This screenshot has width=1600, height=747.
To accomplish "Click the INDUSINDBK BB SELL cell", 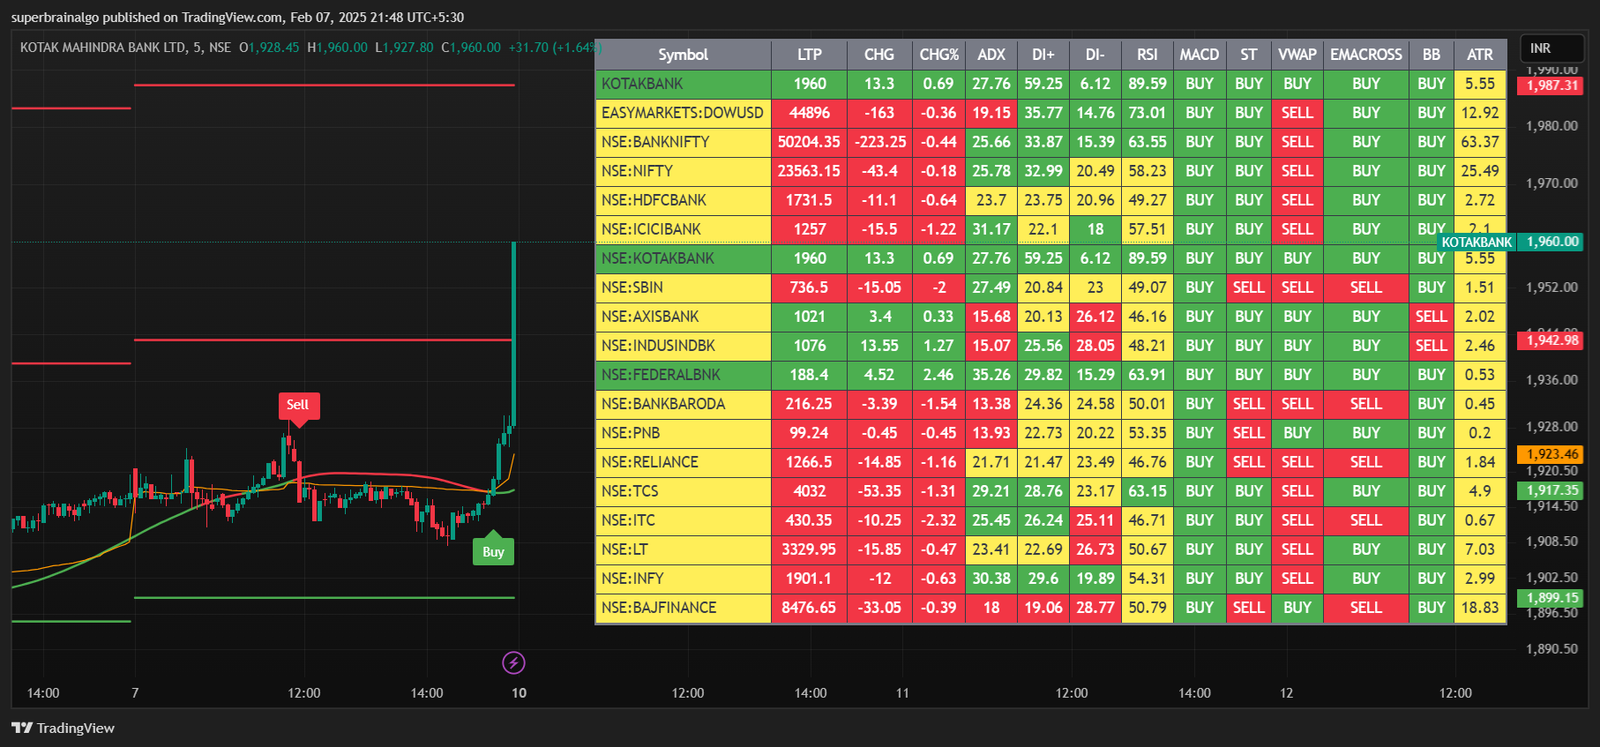I will pos(1431,346).
